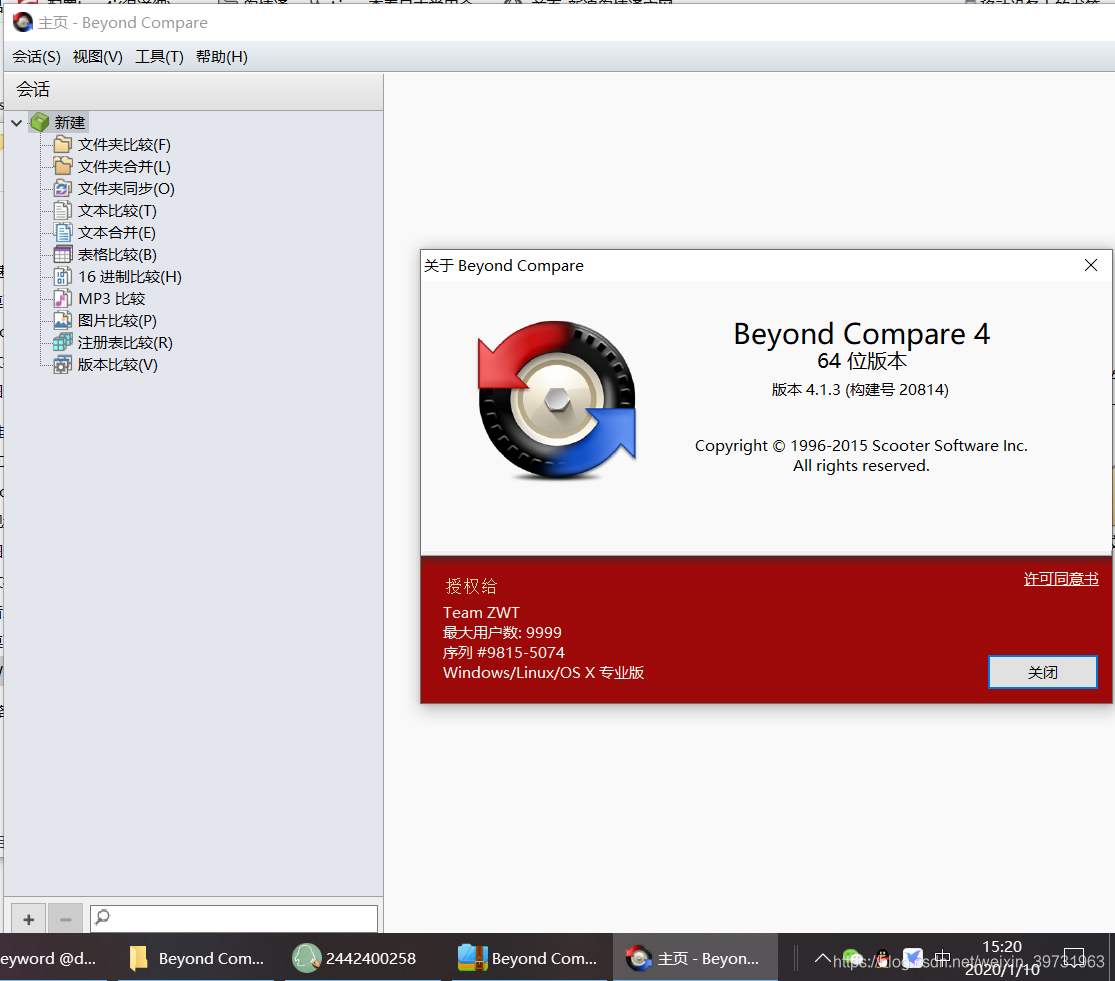
Task: Open the 工具(T) menu
Action: coord(159,57)
